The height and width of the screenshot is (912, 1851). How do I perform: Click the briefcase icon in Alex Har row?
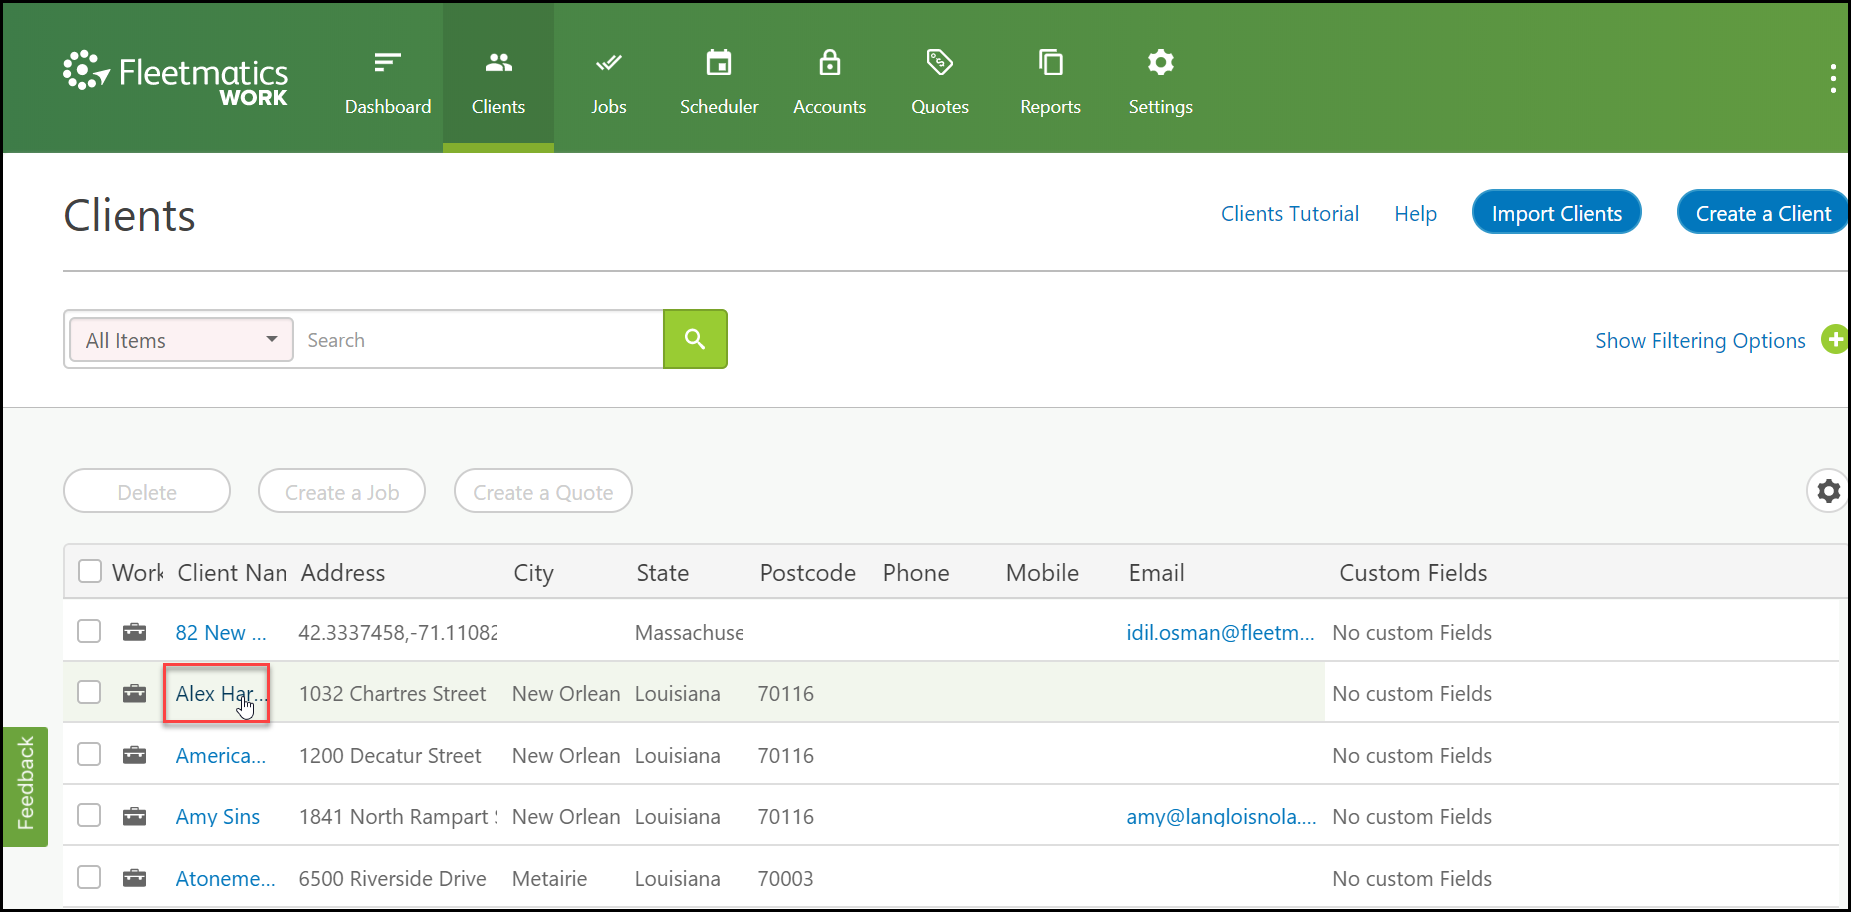pos(134,693)
